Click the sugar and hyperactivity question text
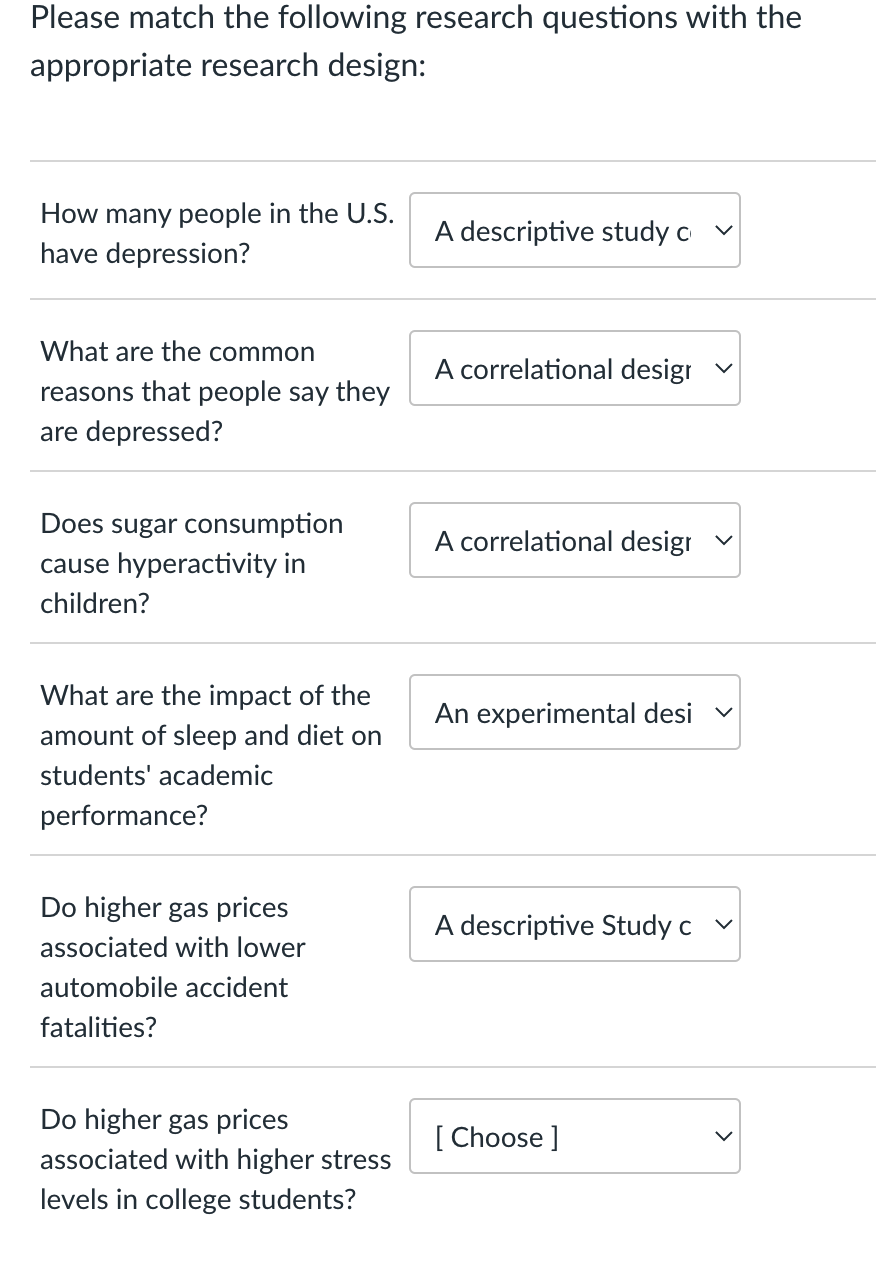Screen dimensions: 876x1264 (x=191, y=563)
